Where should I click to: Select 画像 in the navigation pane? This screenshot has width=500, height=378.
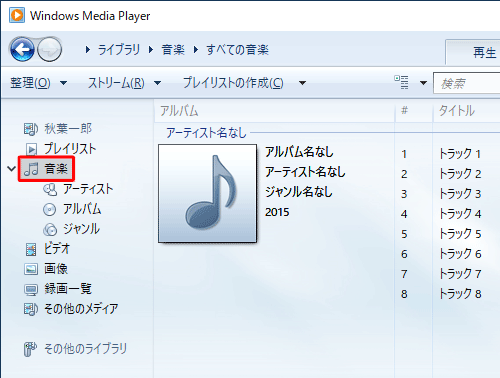56,269
